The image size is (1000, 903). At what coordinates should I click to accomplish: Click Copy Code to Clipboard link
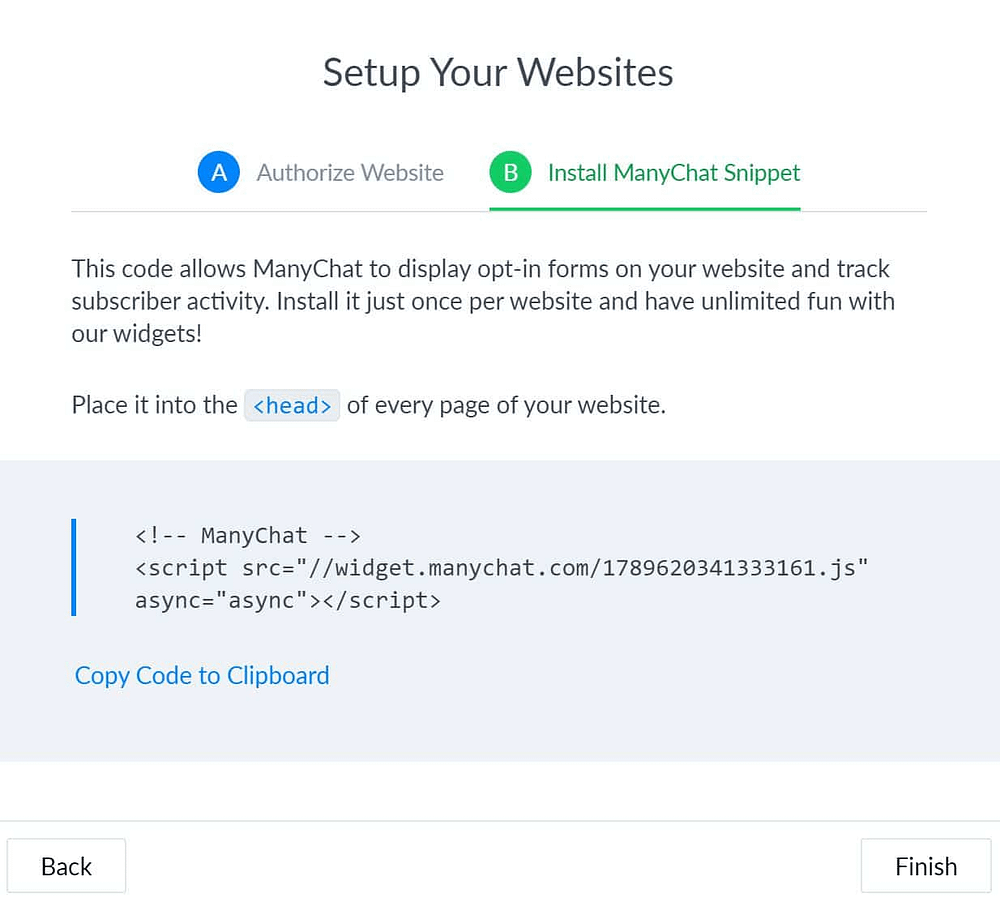[202, 675]
